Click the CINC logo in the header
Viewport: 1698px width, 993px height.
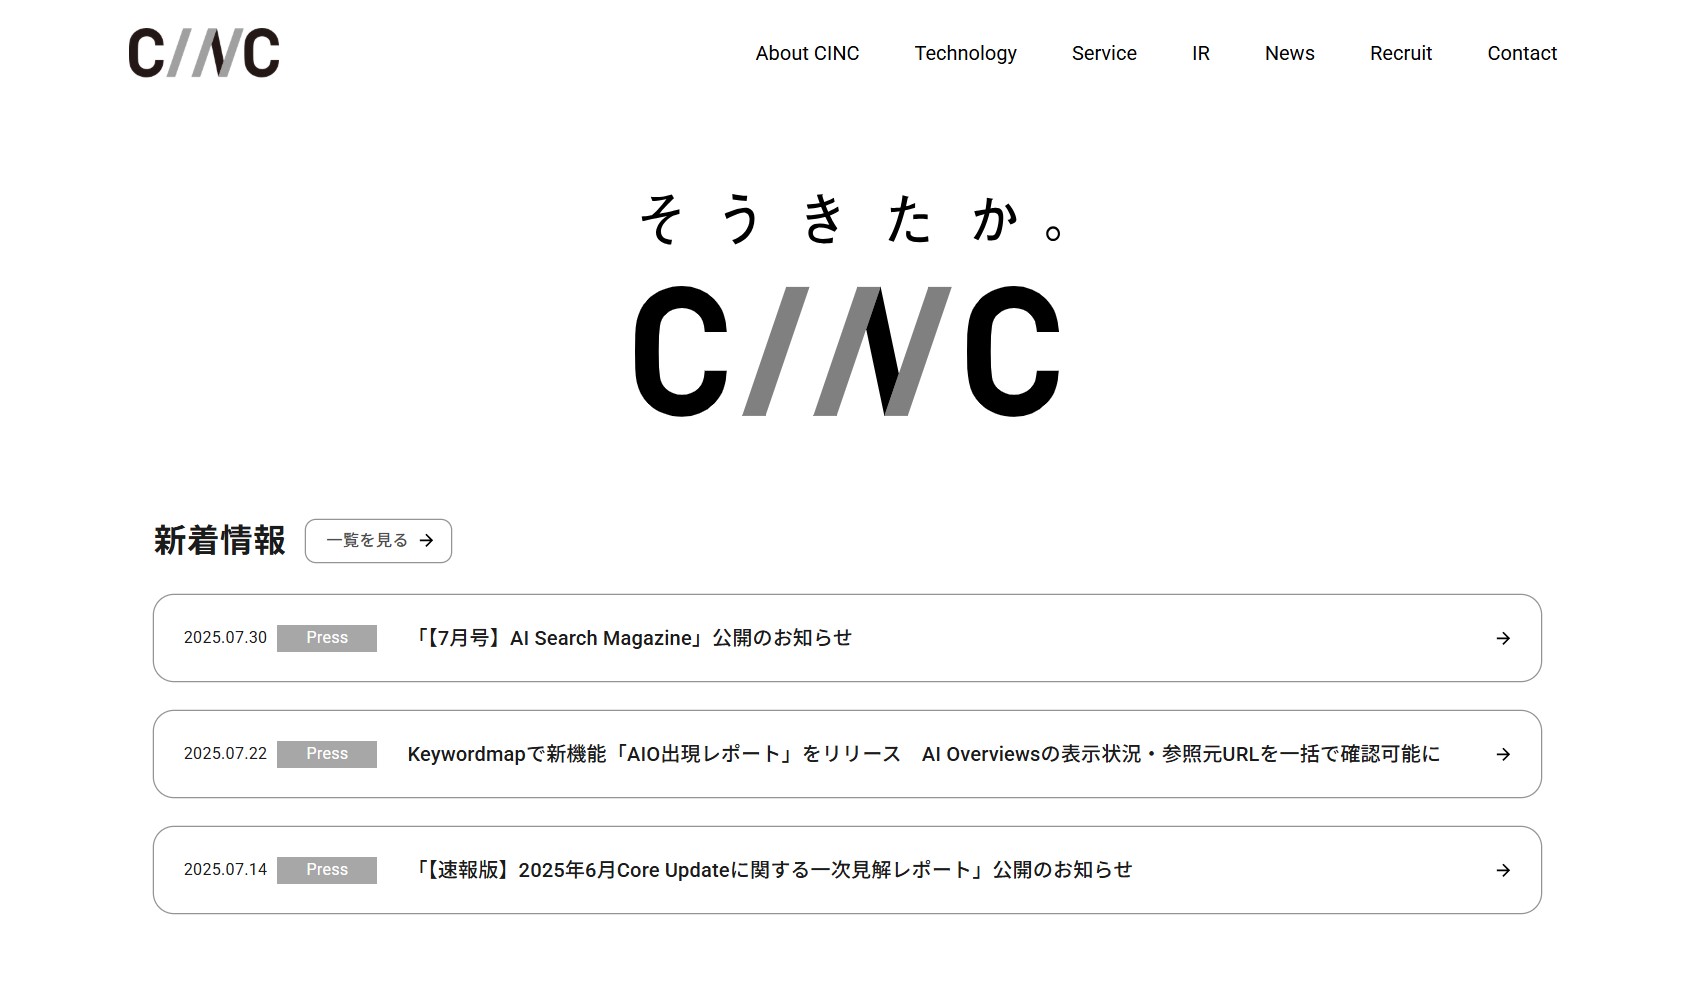pyautogui.click(x=204, y=53)
